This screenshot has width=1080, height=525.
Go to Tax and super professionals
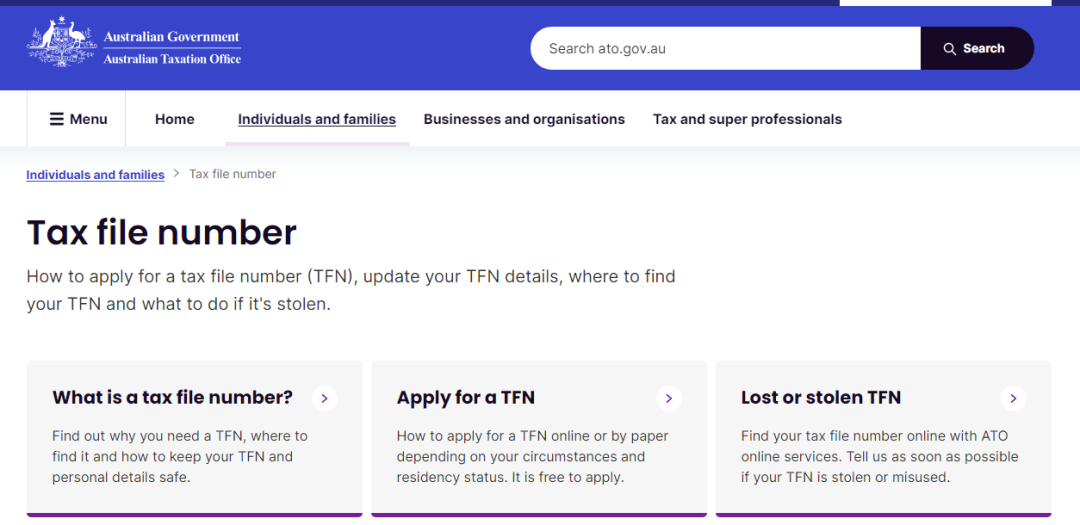coord(747,119)
